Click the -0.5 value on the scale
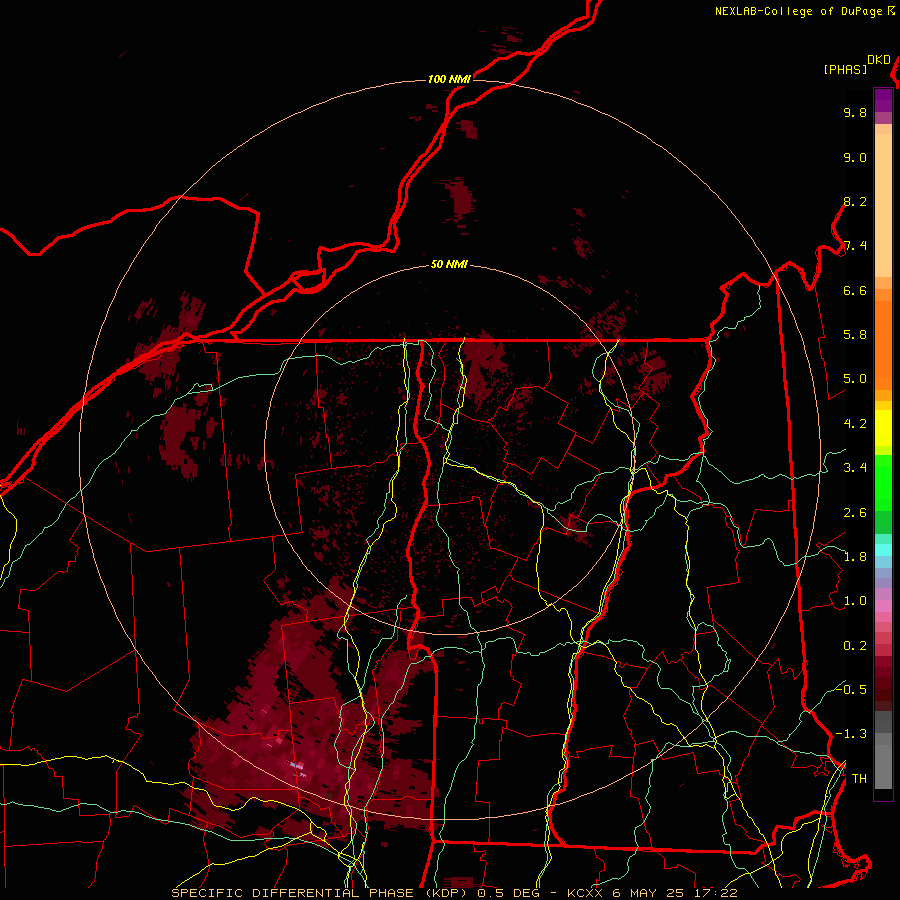 click(851, 689)
